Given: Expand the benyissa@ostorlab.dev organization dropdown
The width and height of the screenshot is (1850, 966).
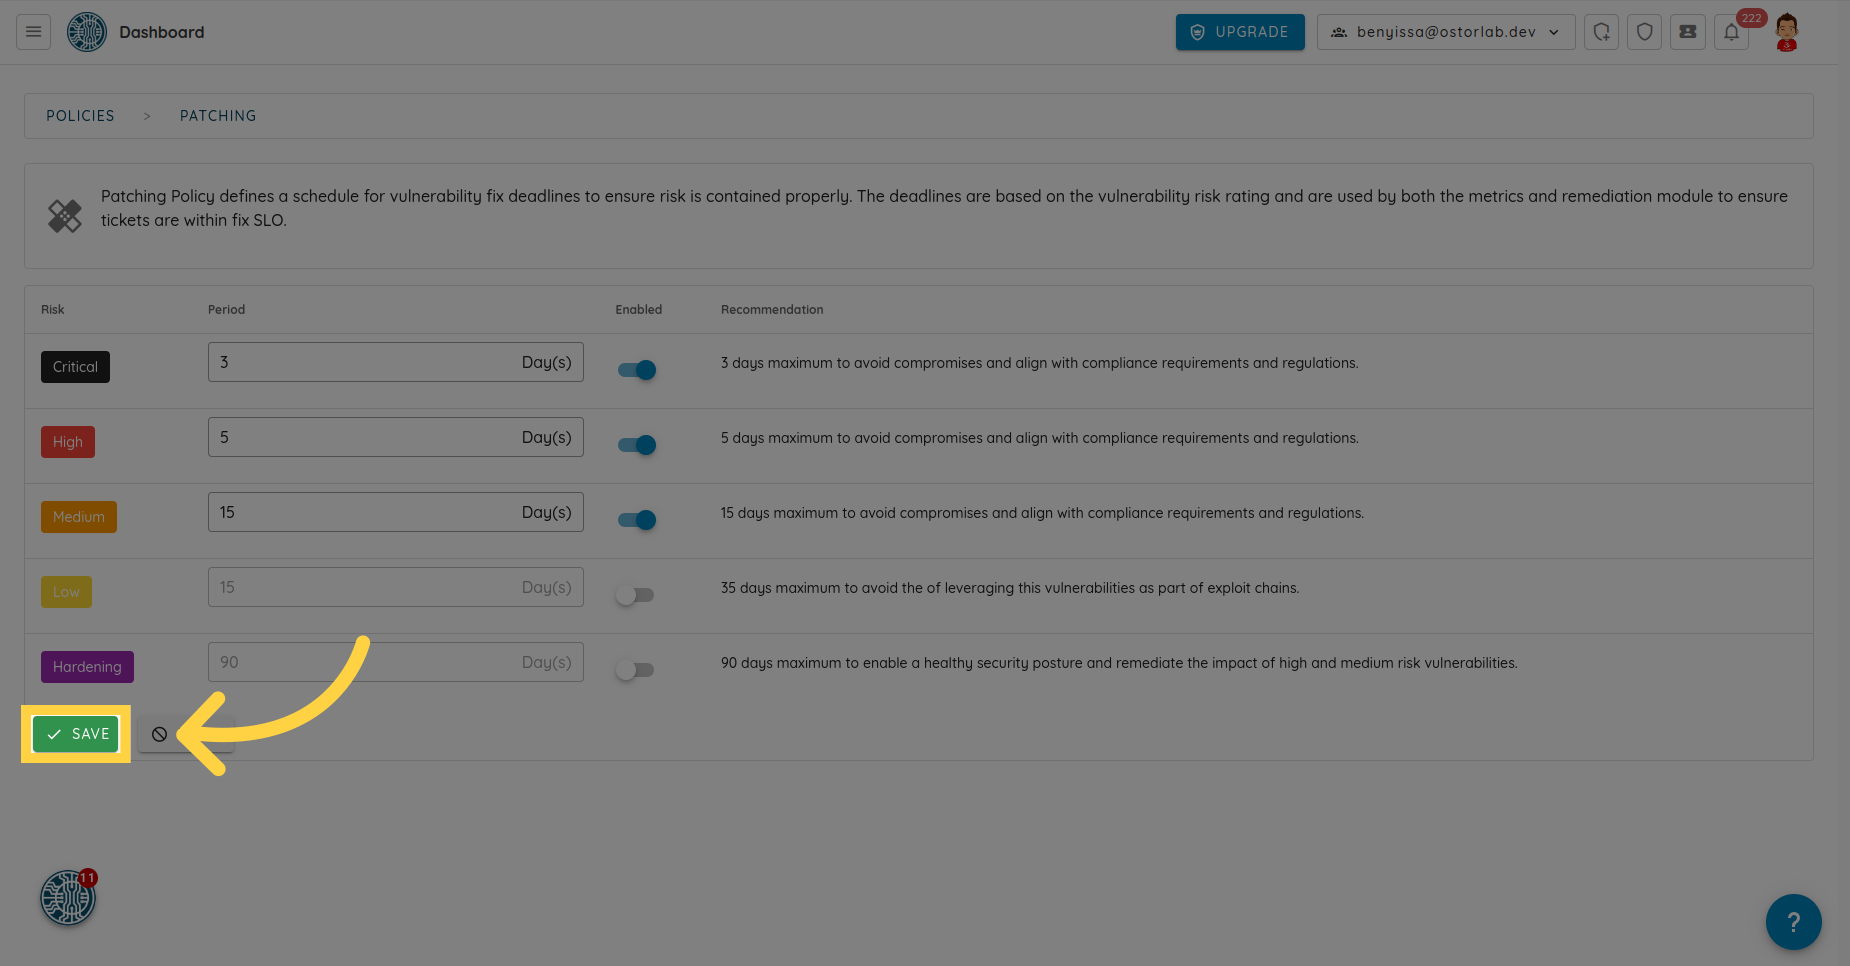Looking at the screenshot, I should 1445,32.
